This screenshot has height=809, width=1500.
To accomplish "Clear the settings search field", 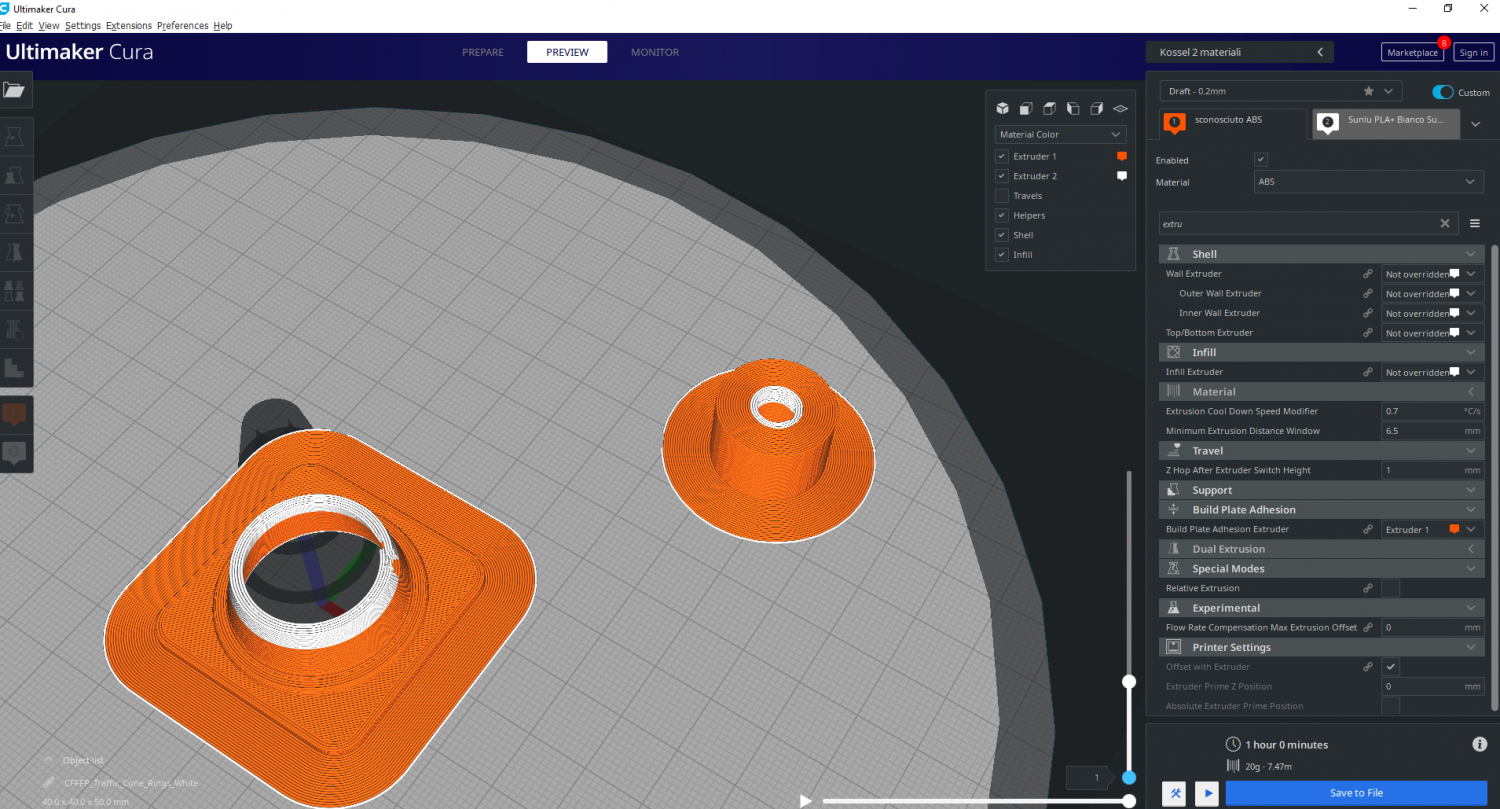I will coord(1445,224).
